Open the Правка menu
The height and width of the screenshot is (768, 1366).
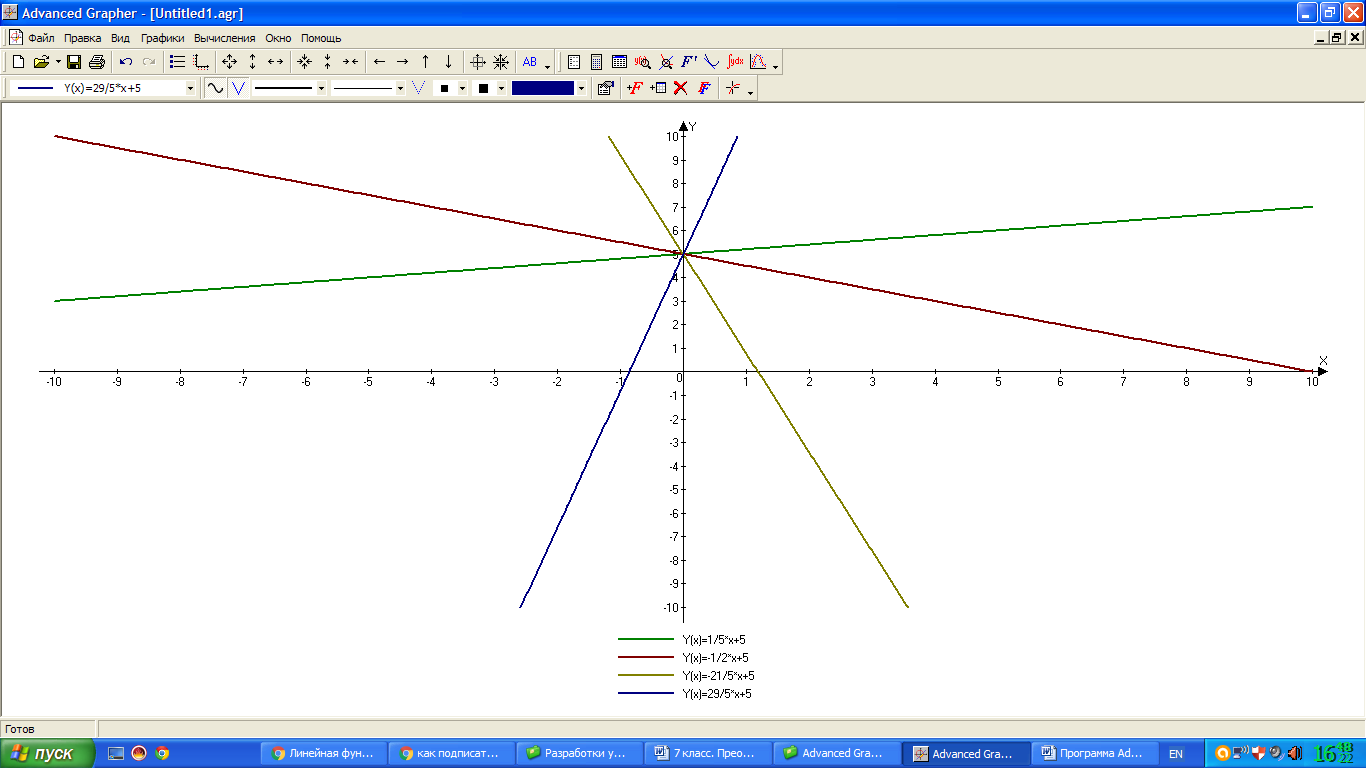[83, 38]
